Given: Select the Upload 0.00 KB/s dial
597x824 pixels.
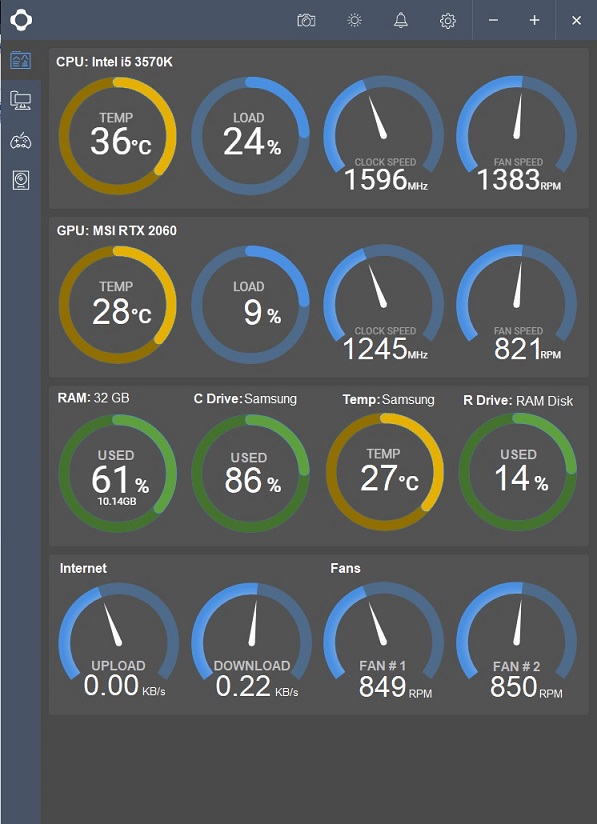Looking at the screenshot, I should 119,641.
